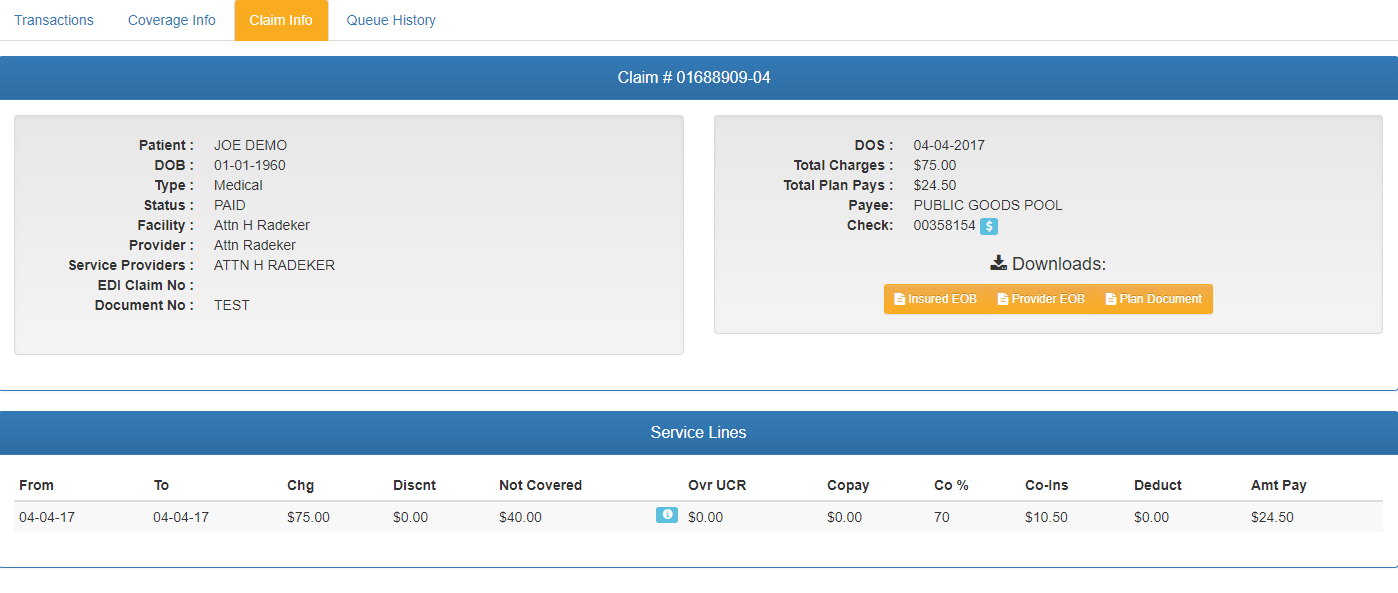Screen dimensions: 1398x593
Task: Open the Not Covered info icon
Action: point(666,515)
